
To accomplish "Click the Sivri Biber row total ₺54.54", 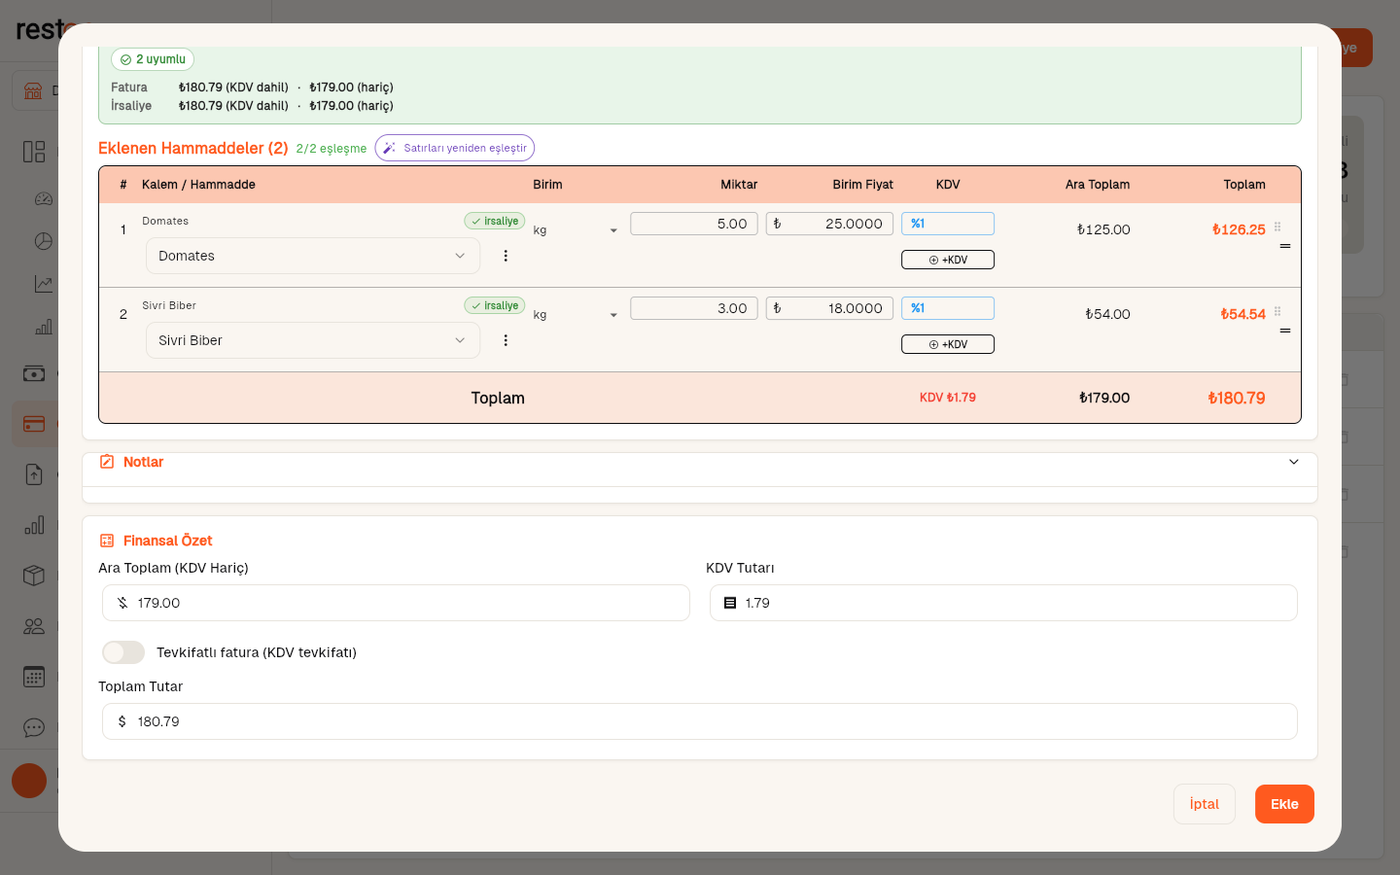I will [1243, 314].
